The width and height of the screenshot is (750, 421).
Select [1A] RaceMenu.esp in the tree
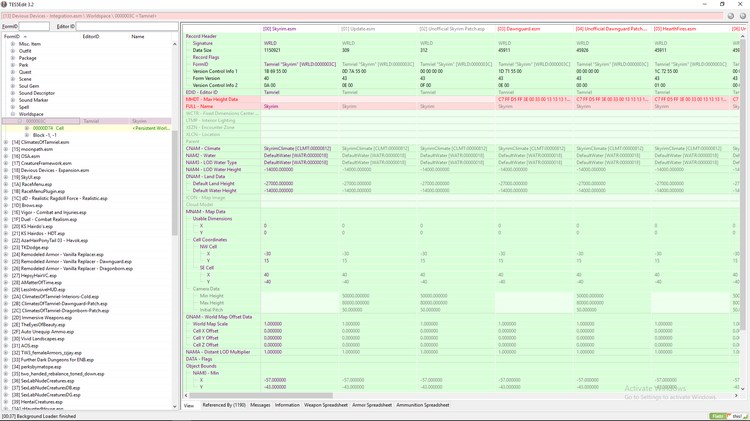point(32,185)
